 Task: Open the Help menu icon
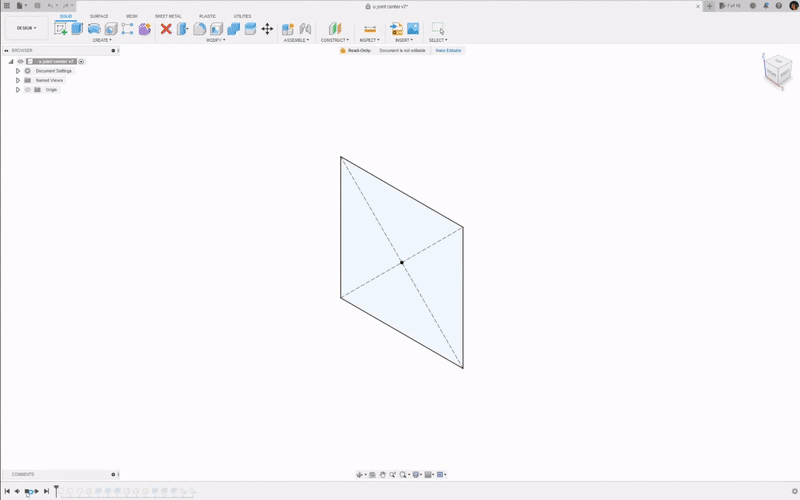pos(779,6)
